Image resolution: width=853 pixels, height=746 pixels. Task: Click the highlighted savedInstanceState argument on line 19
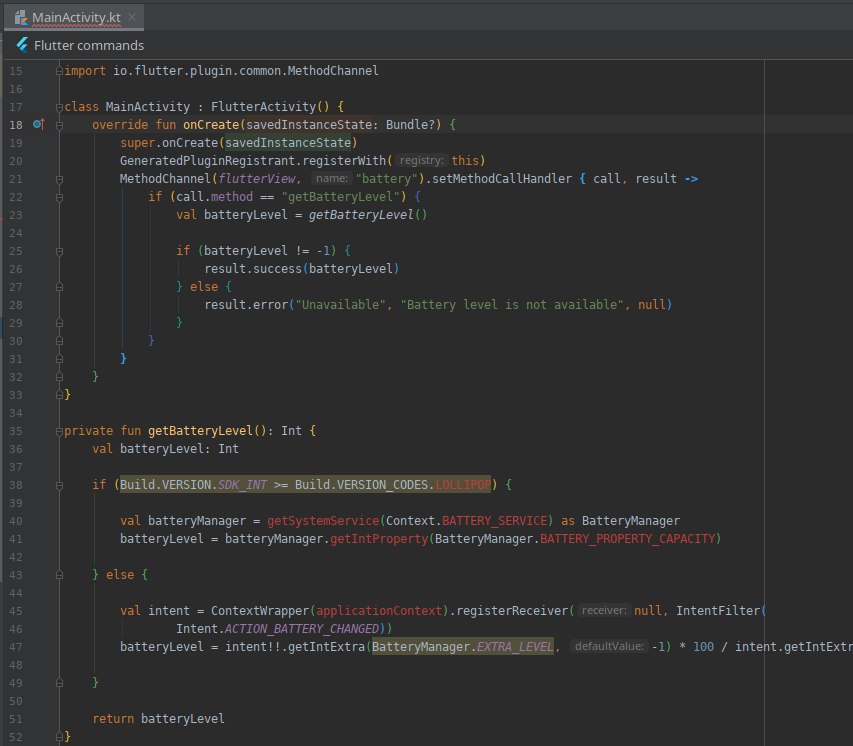click(x=288, y=143)
